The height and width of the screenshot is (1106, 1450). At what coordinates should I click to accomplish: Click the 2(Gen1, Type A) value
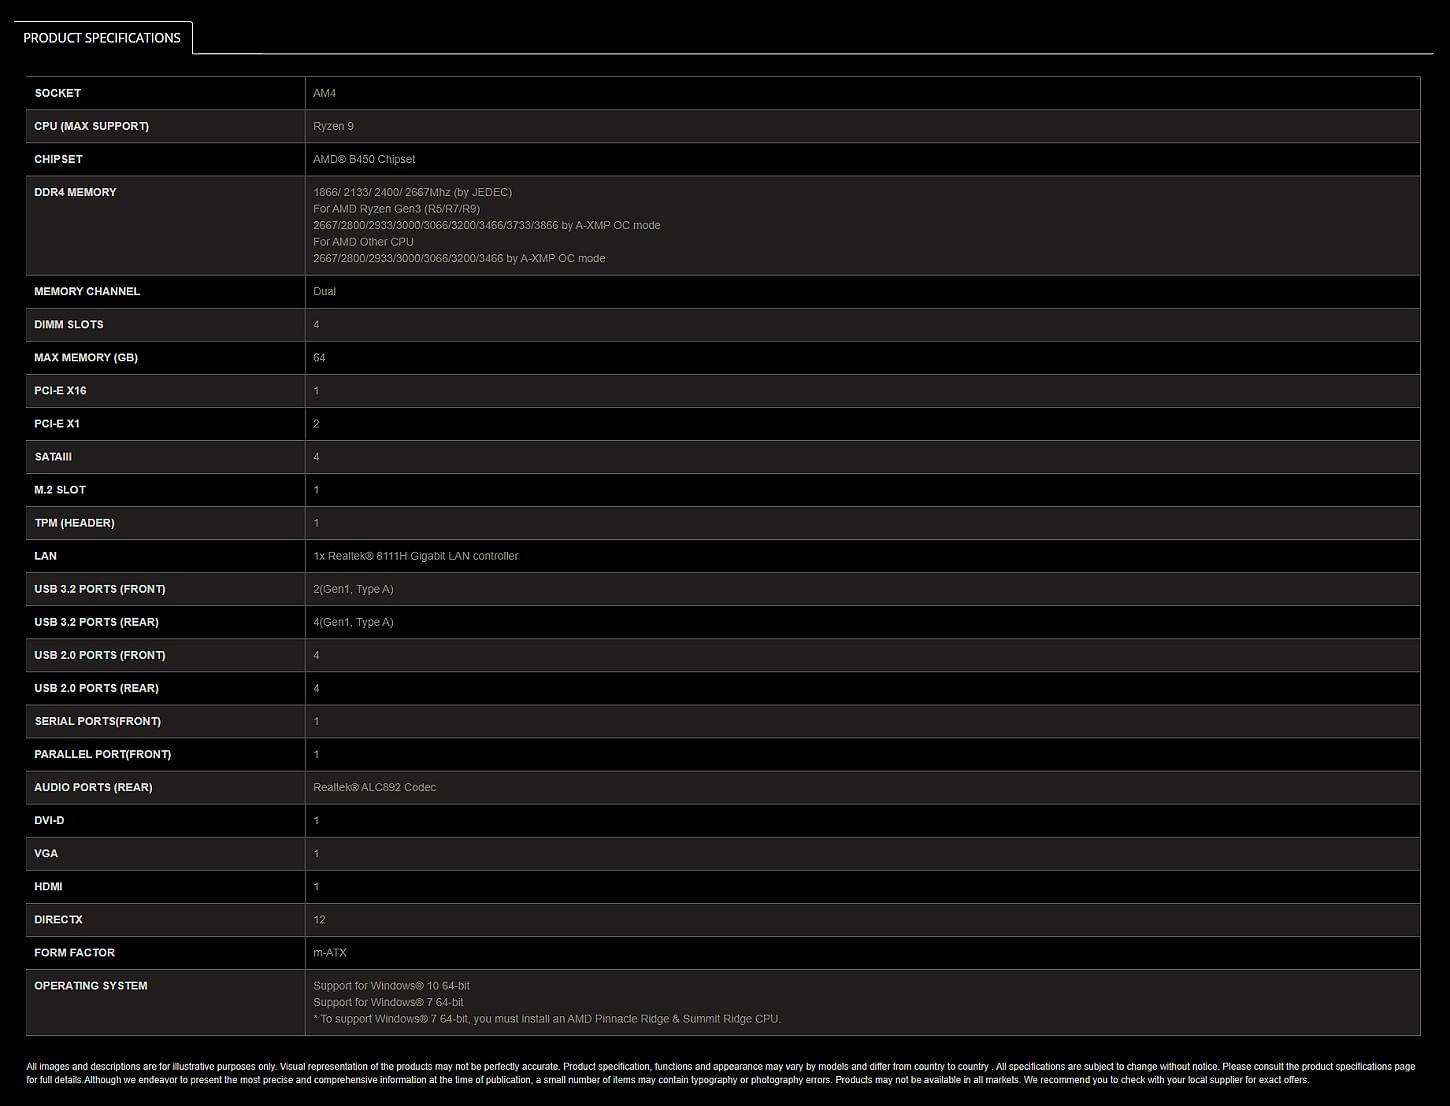point(353,588)
